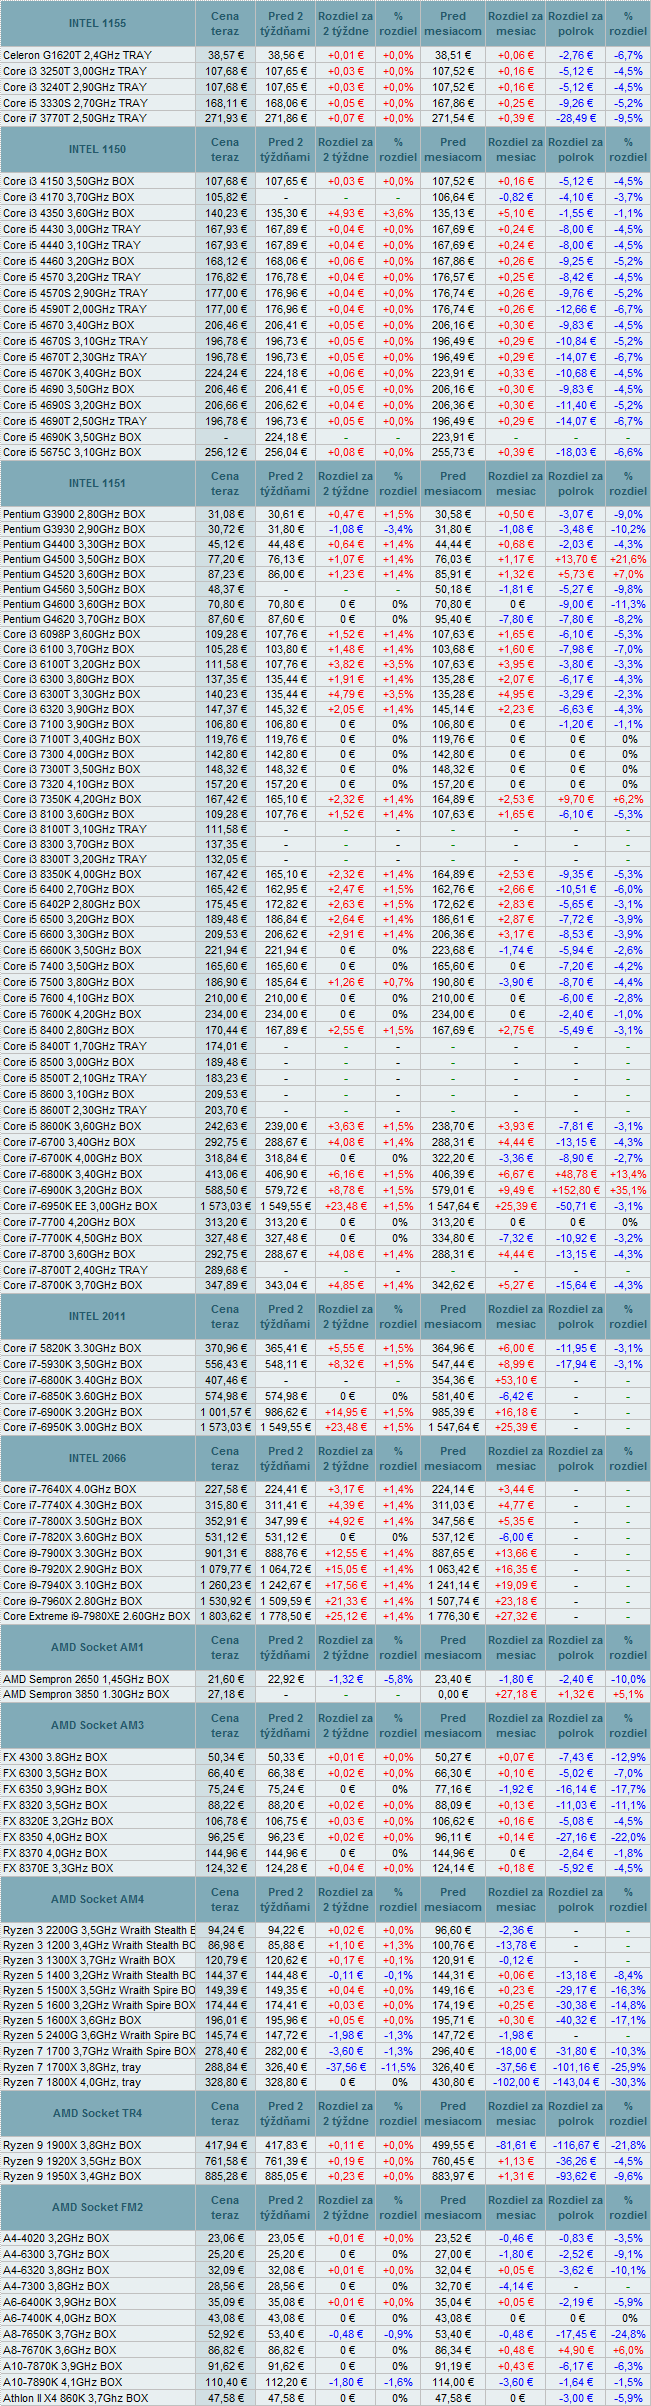Select the A8-7650K 3,7GHz BOX row name
This screenshot has height=2406, width=651.
pos(60,2334)
